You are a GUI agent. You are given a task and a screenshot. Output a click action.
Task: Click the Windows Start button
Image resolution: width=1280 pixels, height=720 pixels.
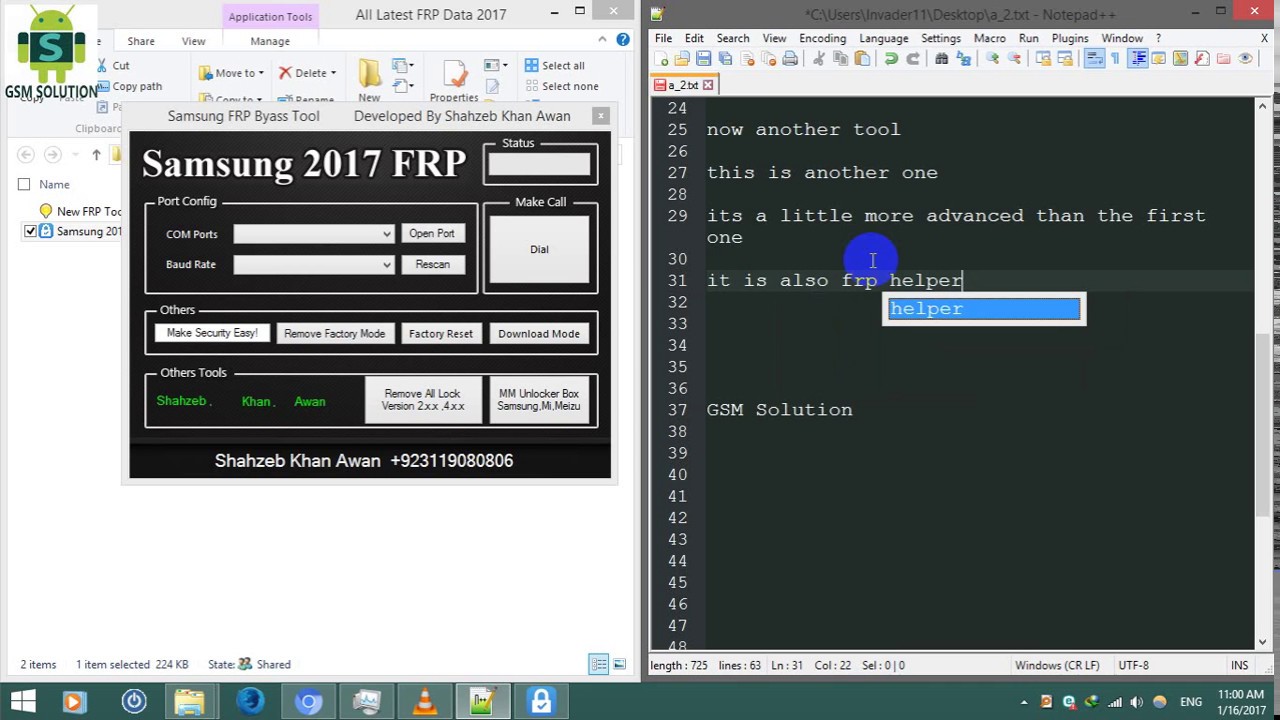[x=22, y=701]
